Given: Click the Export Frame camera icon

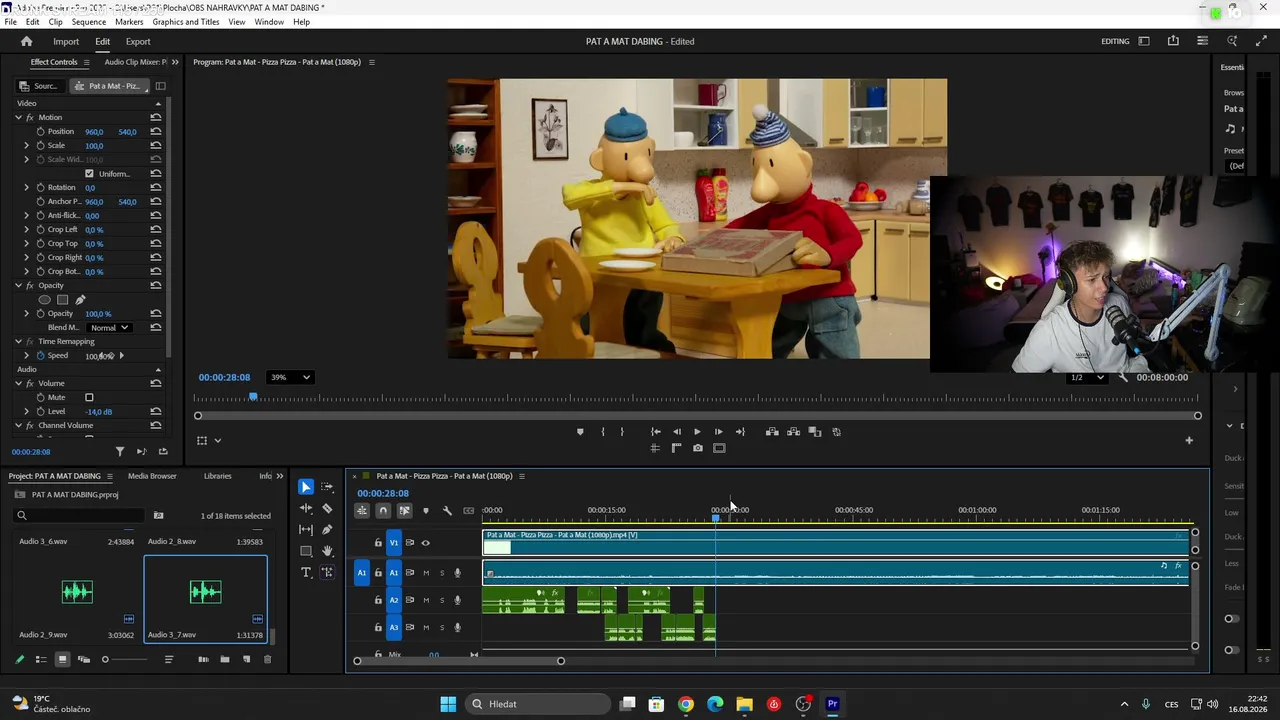Looking at the screenshot, I should pyautogui.click(x=698, y=448).
